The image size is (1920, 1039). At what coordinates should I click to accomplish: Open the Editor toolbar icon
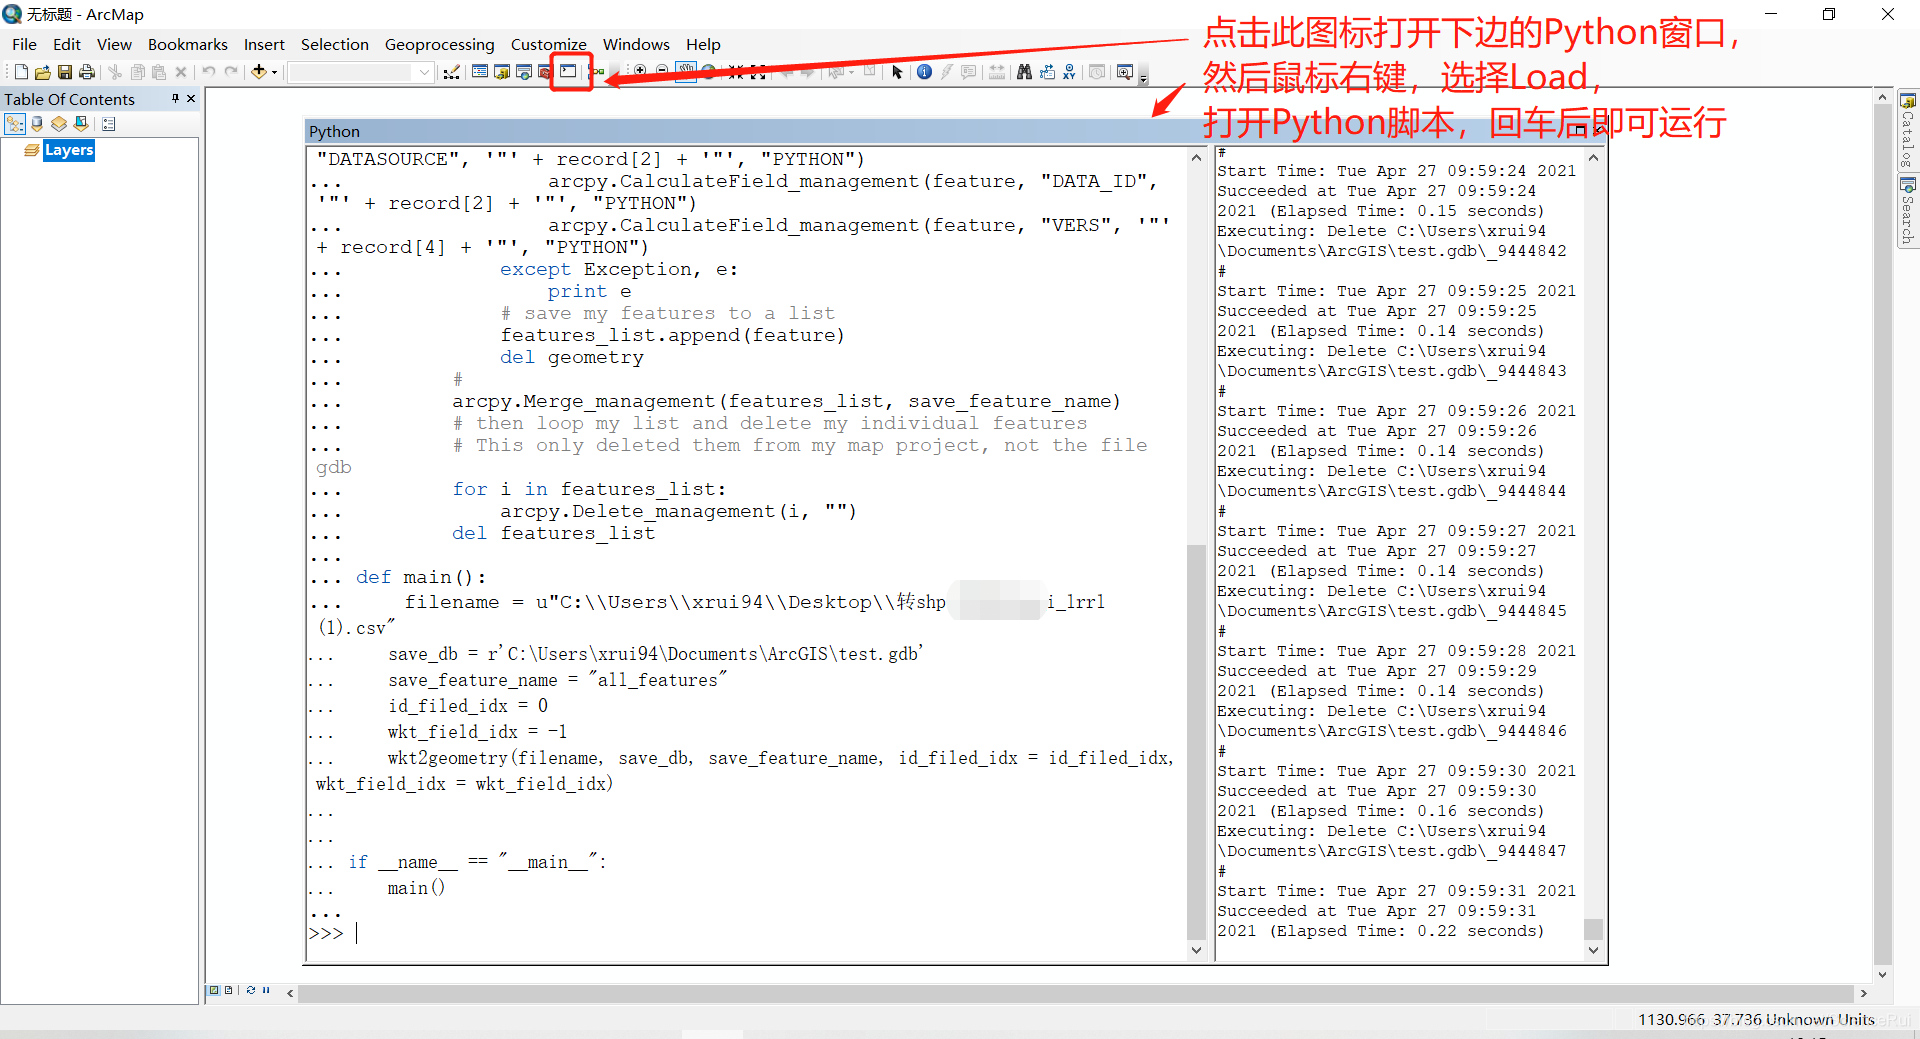(x=452, y=72)
